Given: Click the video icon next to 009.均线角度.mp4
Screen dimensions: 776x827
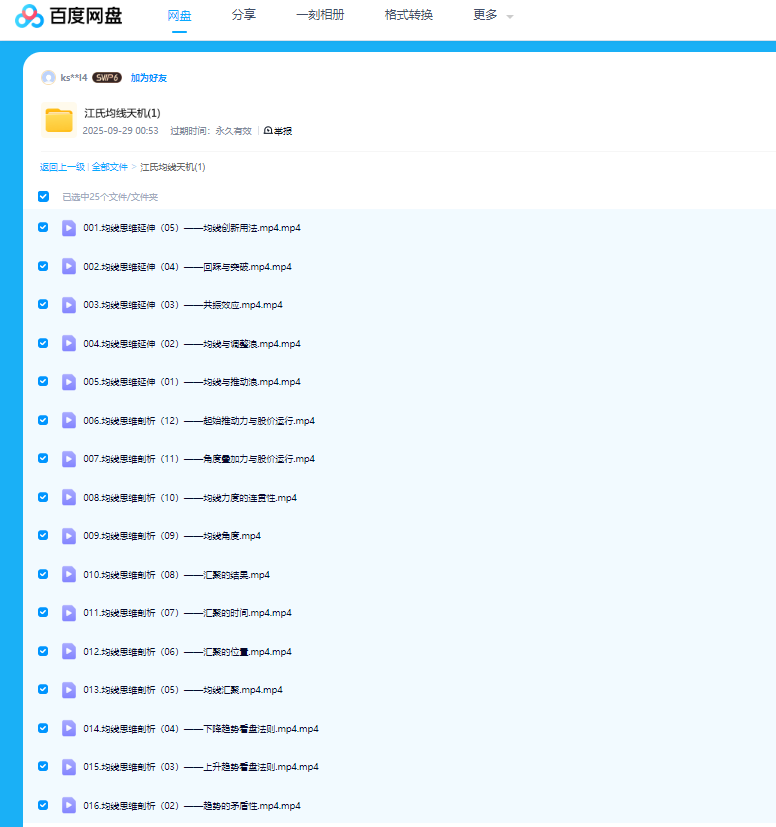Looking at the screenshot, I should click(69, 536).
